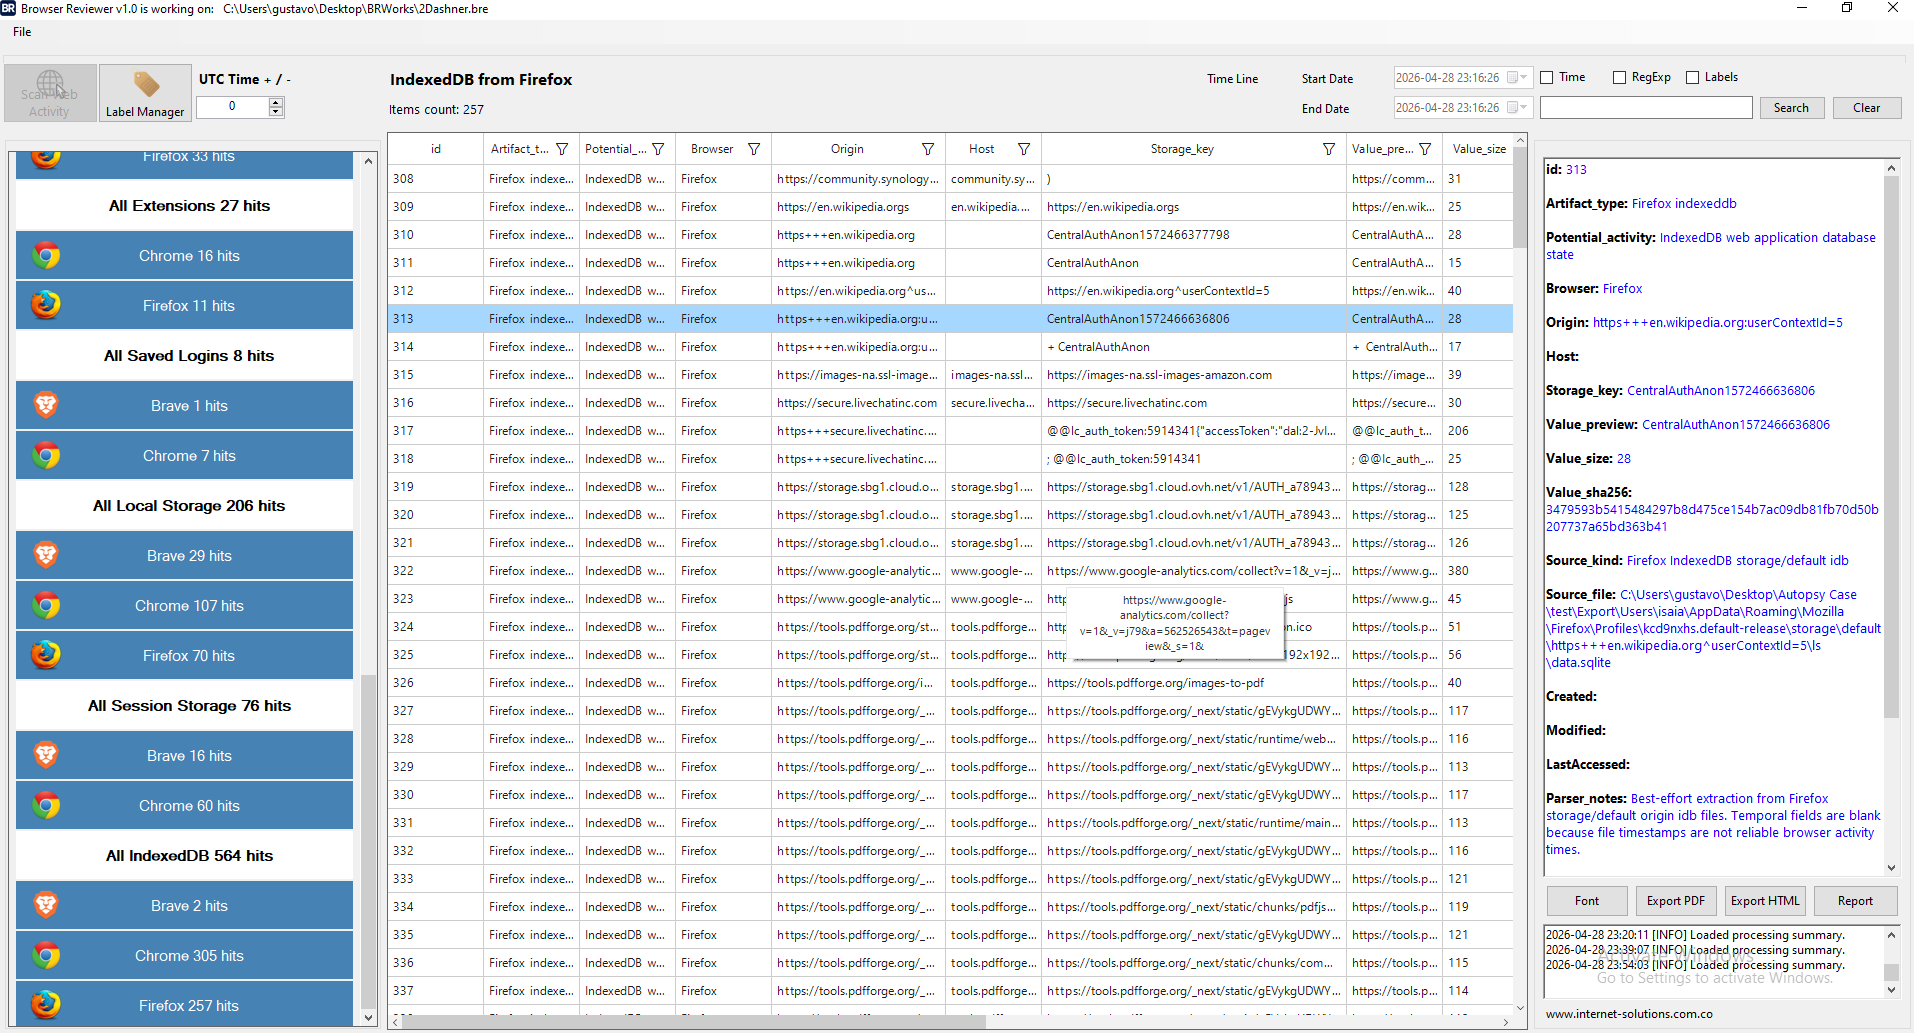This screenshot has height=1033, width=1914.
Task: Enable the Time checkbox
Action: pos(1547,77)
